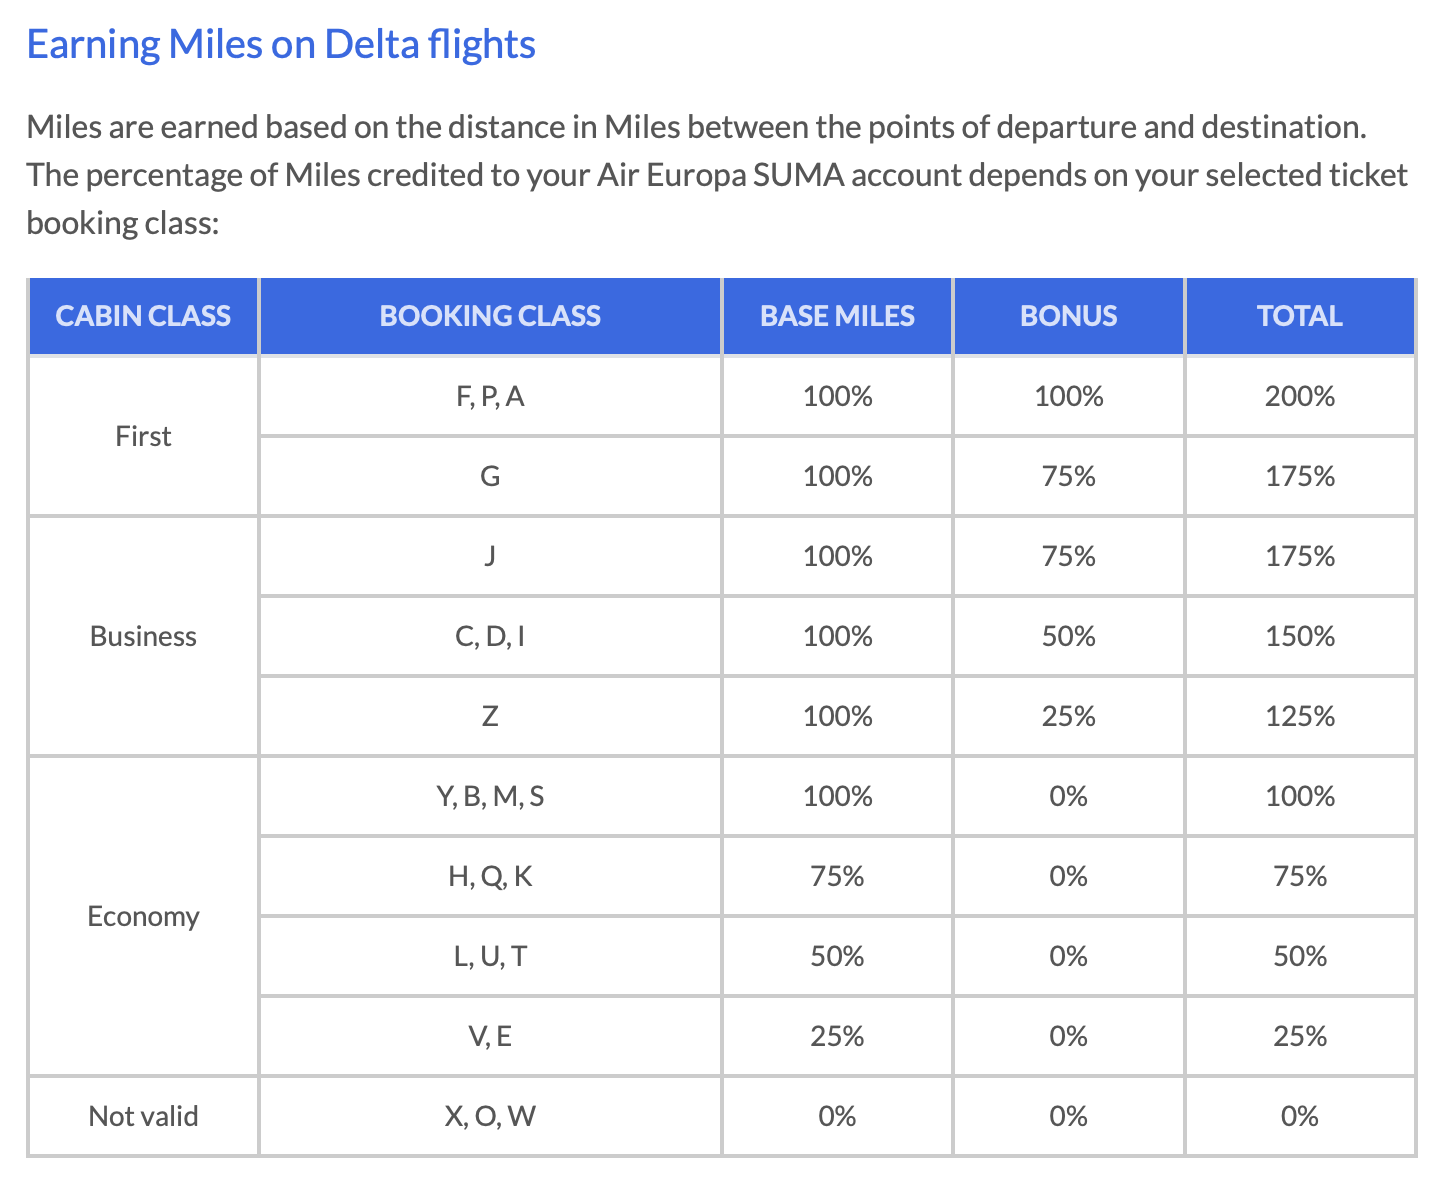This screenshot has width=1454, height=1184.
Task: Select the 125% total for class Z
Action: 1299,716
